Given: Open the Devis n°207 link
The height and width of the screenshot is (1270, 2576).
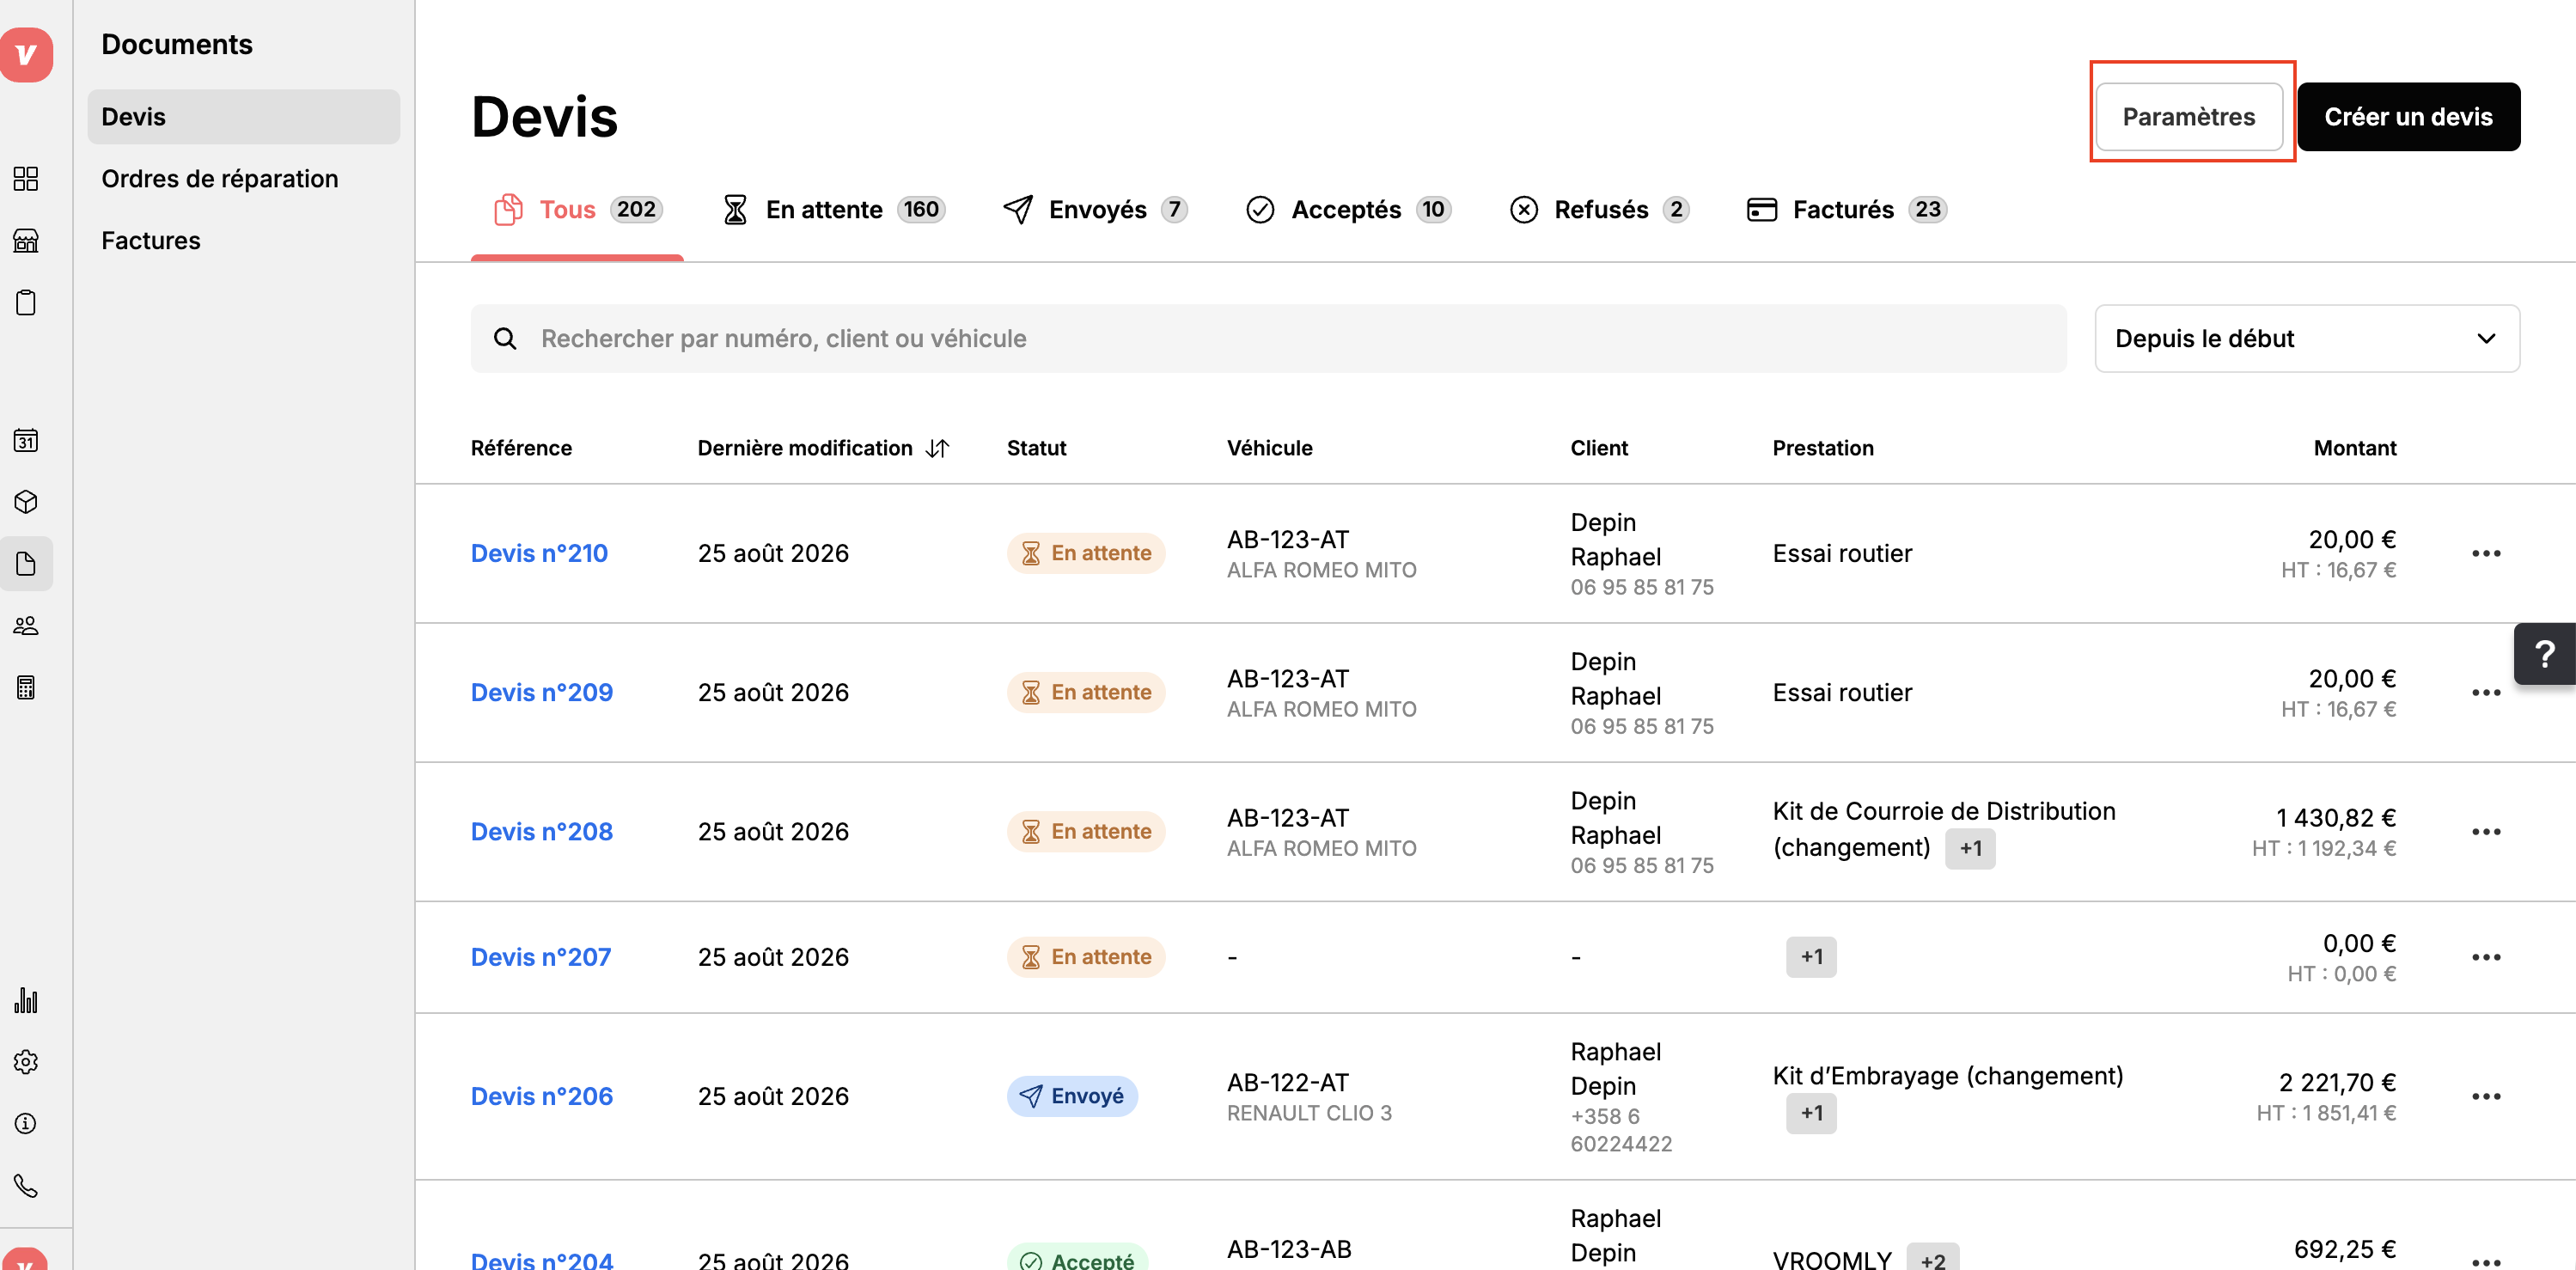Looking at the screenshot, I should click(541, 957).
